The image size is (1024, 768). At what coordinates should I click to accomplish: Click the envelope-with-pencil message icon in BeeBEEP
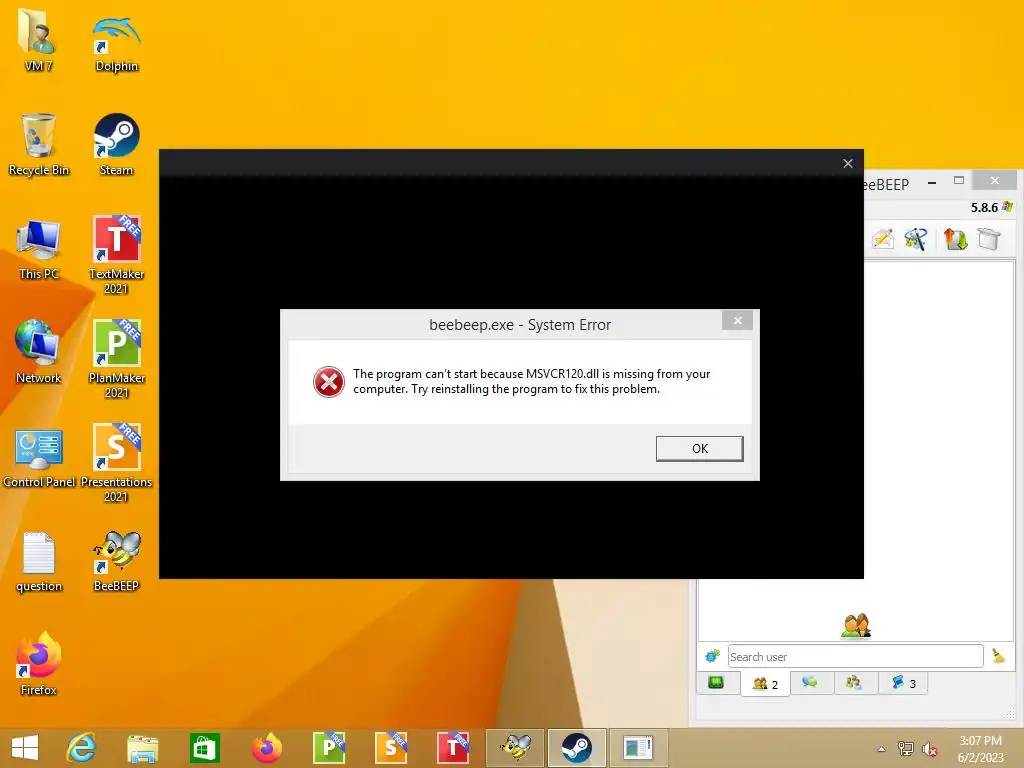[882, 239]
